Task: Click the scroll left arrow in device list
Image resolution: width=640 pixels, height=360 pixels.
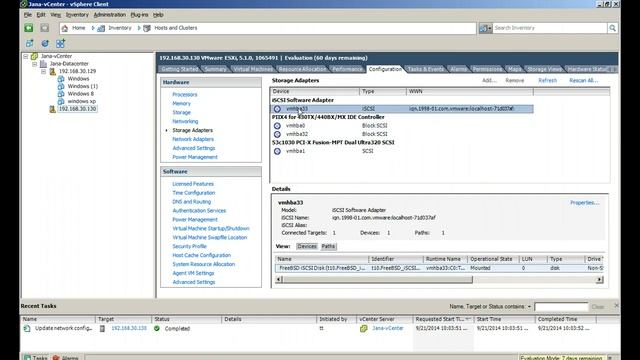Action: tap(279, 280)
